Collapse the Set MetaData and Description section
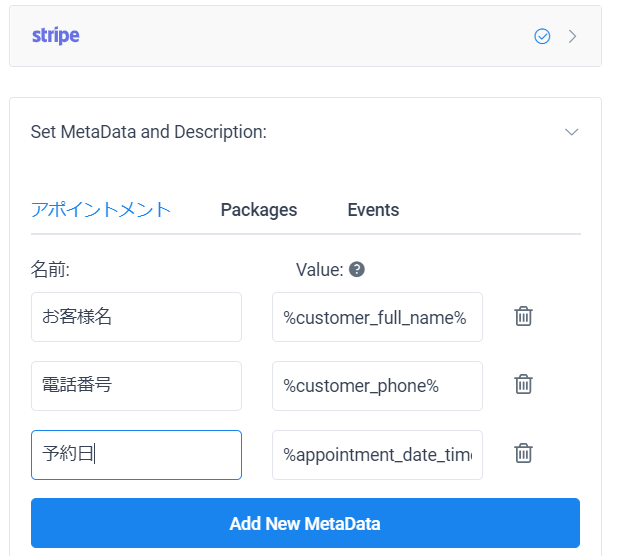The image size is (632, 556). [x=572, y=132]
